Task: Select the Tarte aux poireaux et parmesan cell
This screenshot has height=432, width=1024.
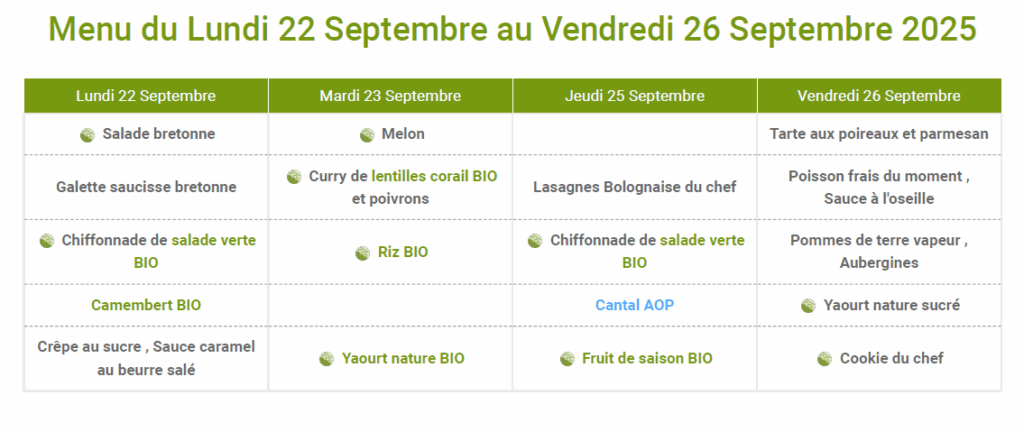Action: click(879, 134)
